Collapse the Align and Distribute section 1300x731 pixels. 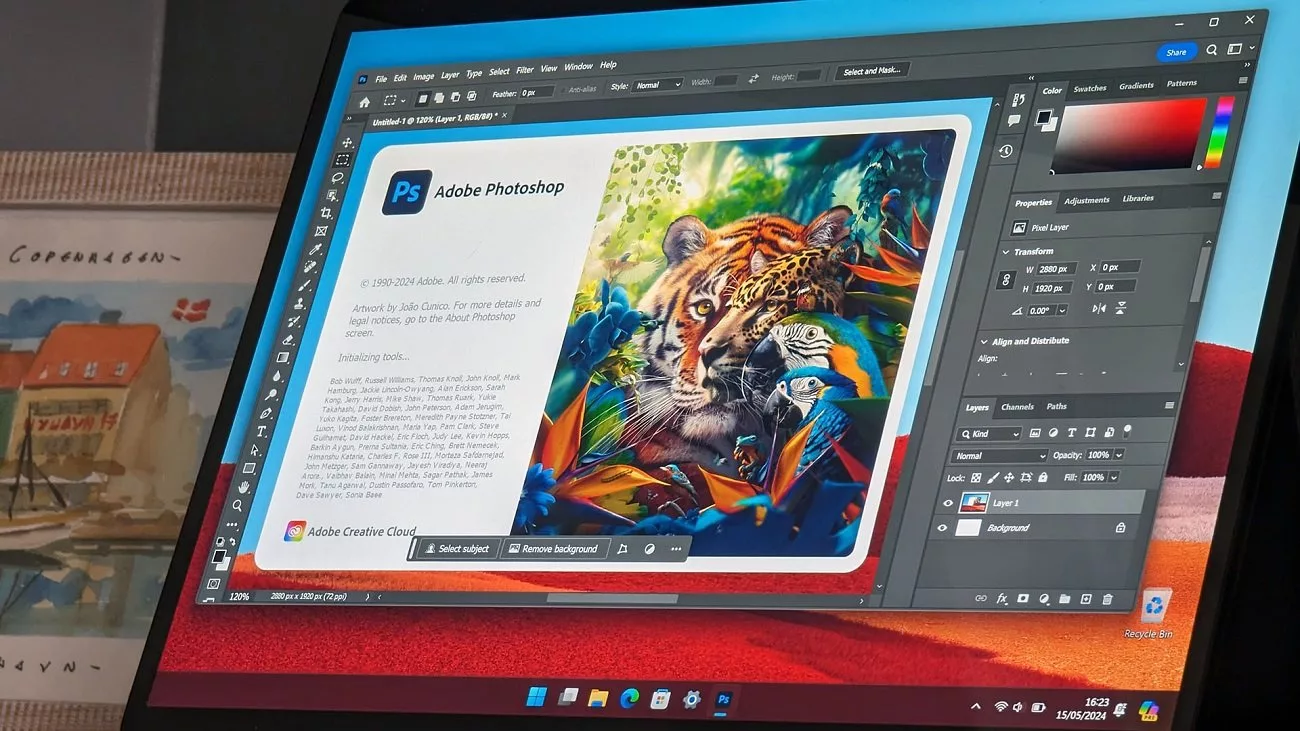(982, 341)
